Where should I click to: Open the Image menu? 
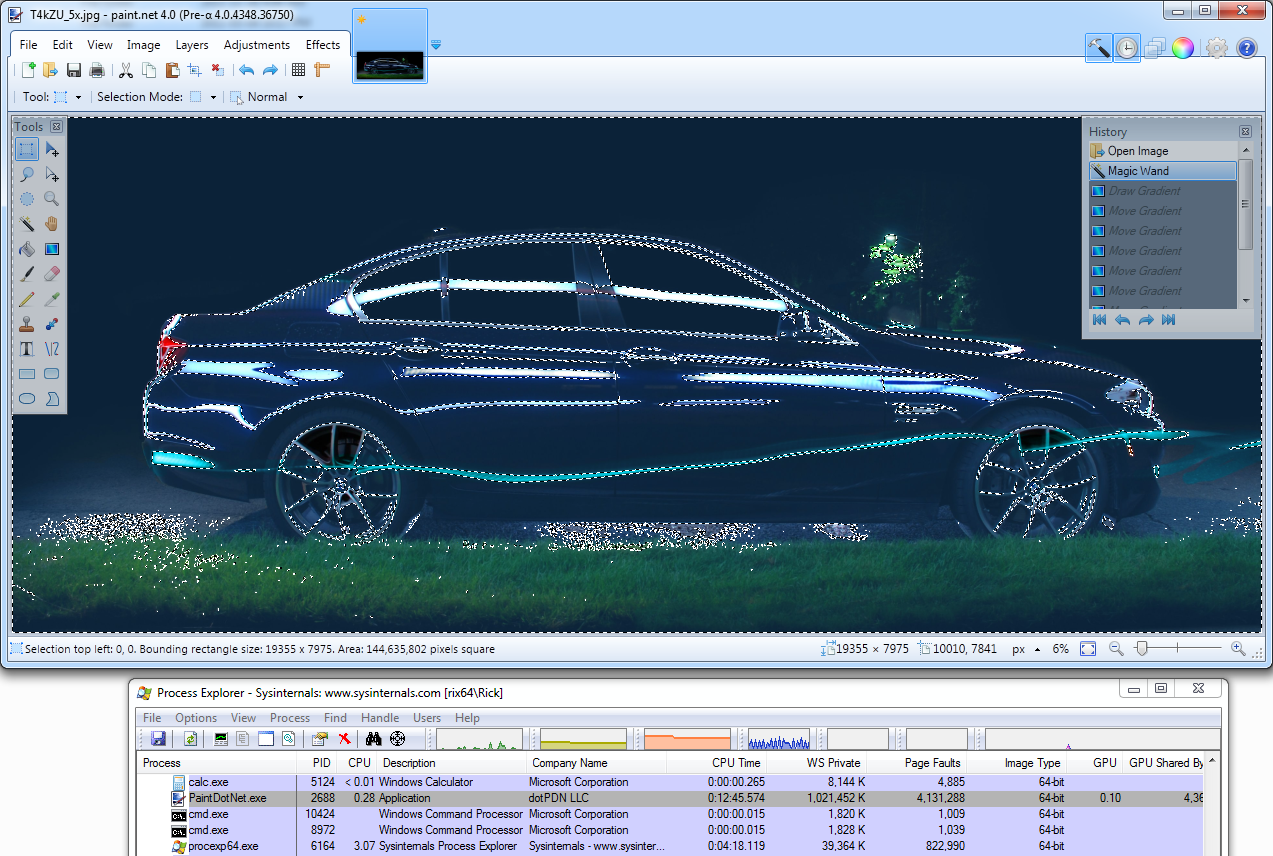click(144, 45)
